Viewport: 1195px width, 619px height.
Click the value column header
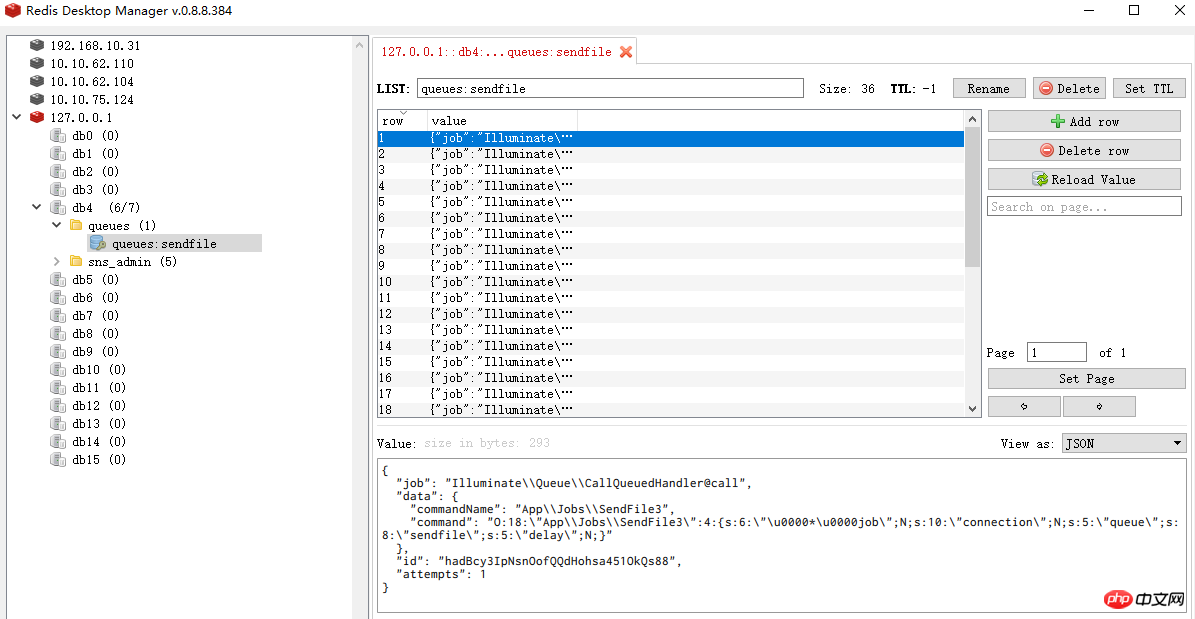point(502,120)
